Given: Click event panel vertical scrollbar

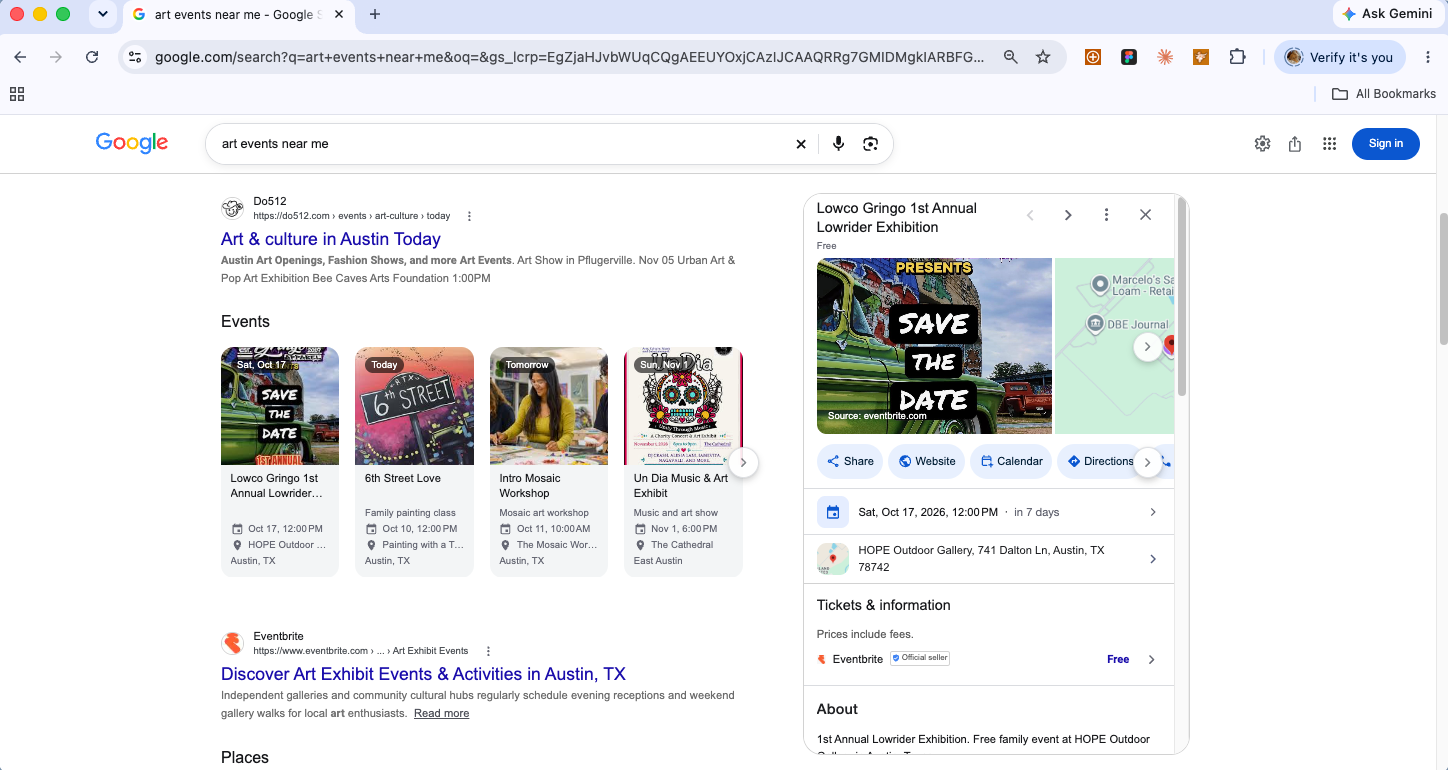Looking at the screenshot, I should (1182, 296).
